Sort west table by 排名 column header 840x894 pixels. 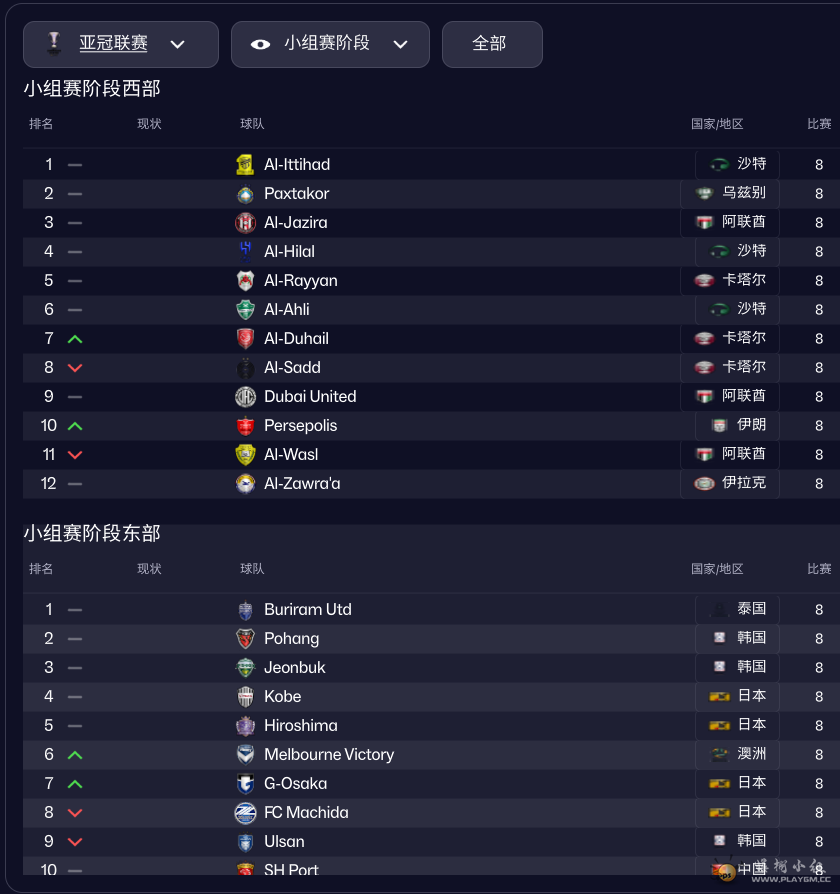[41, 124]
